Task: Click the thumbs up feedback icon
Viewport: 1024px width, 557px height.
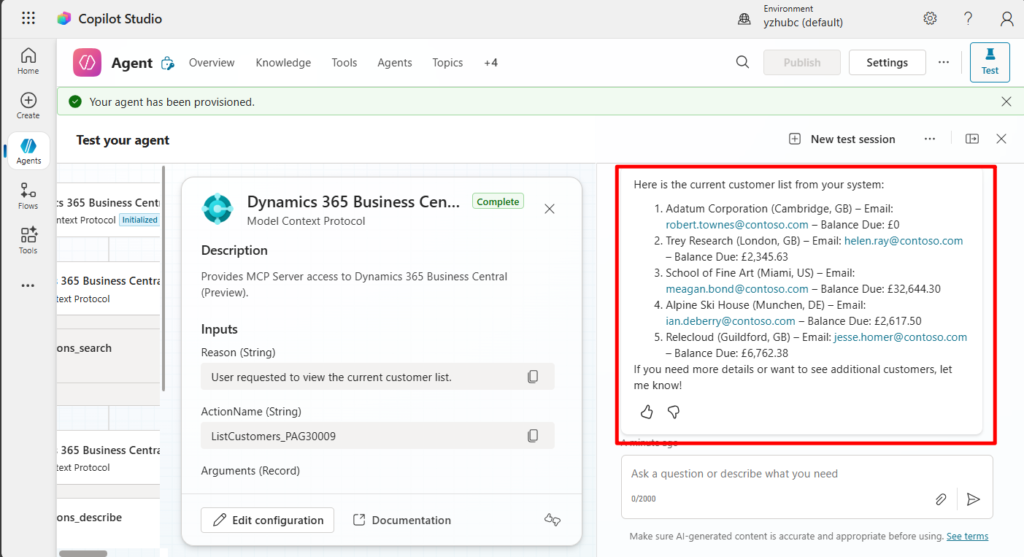Action: [646, 411]
